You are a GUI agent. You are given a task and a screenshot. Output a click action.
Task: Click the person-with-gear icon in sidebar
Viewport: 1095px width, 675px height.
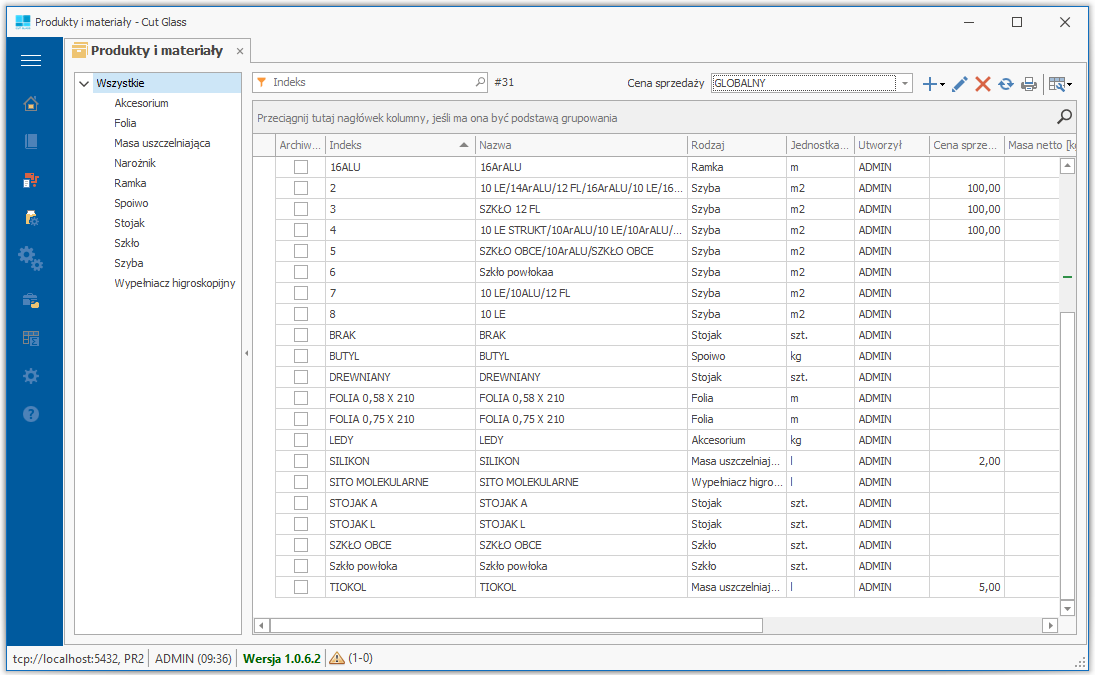click(x=31, y=218)
